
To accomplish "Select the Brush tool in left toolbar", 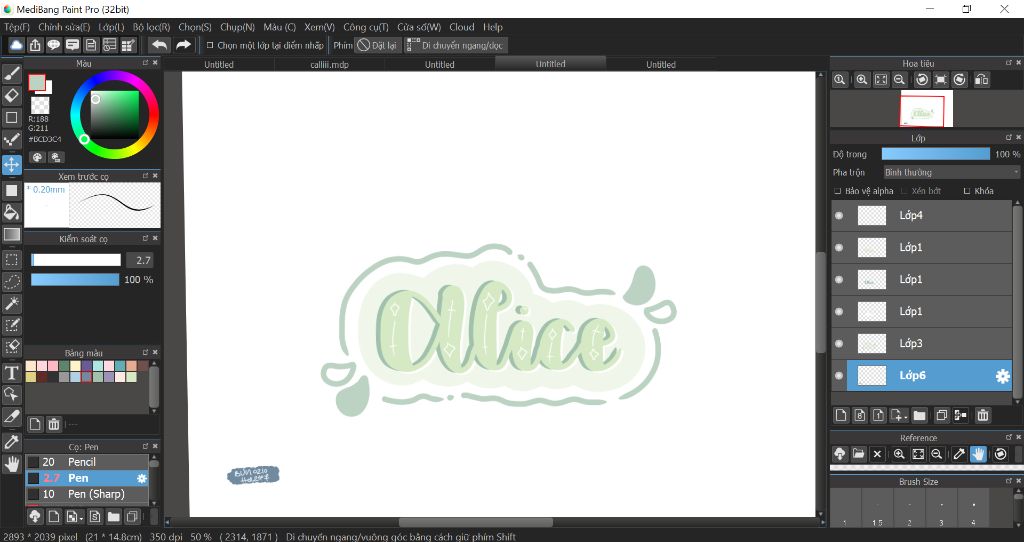I will point(12,73).
